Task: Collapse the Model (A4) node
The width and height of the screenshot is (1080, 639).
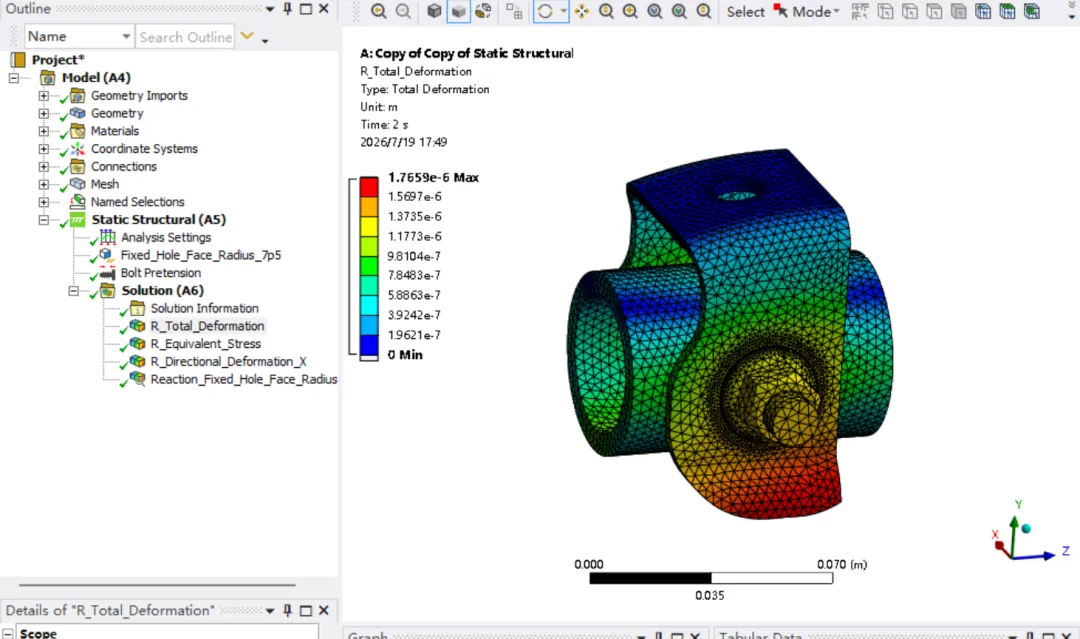Action: (x=14, y=78)
